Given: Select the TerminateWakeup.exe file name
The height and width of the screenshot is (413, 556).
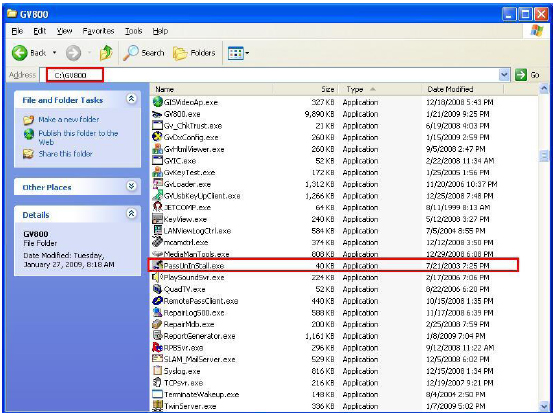Looking at the screenshot, I should (201, 394).
